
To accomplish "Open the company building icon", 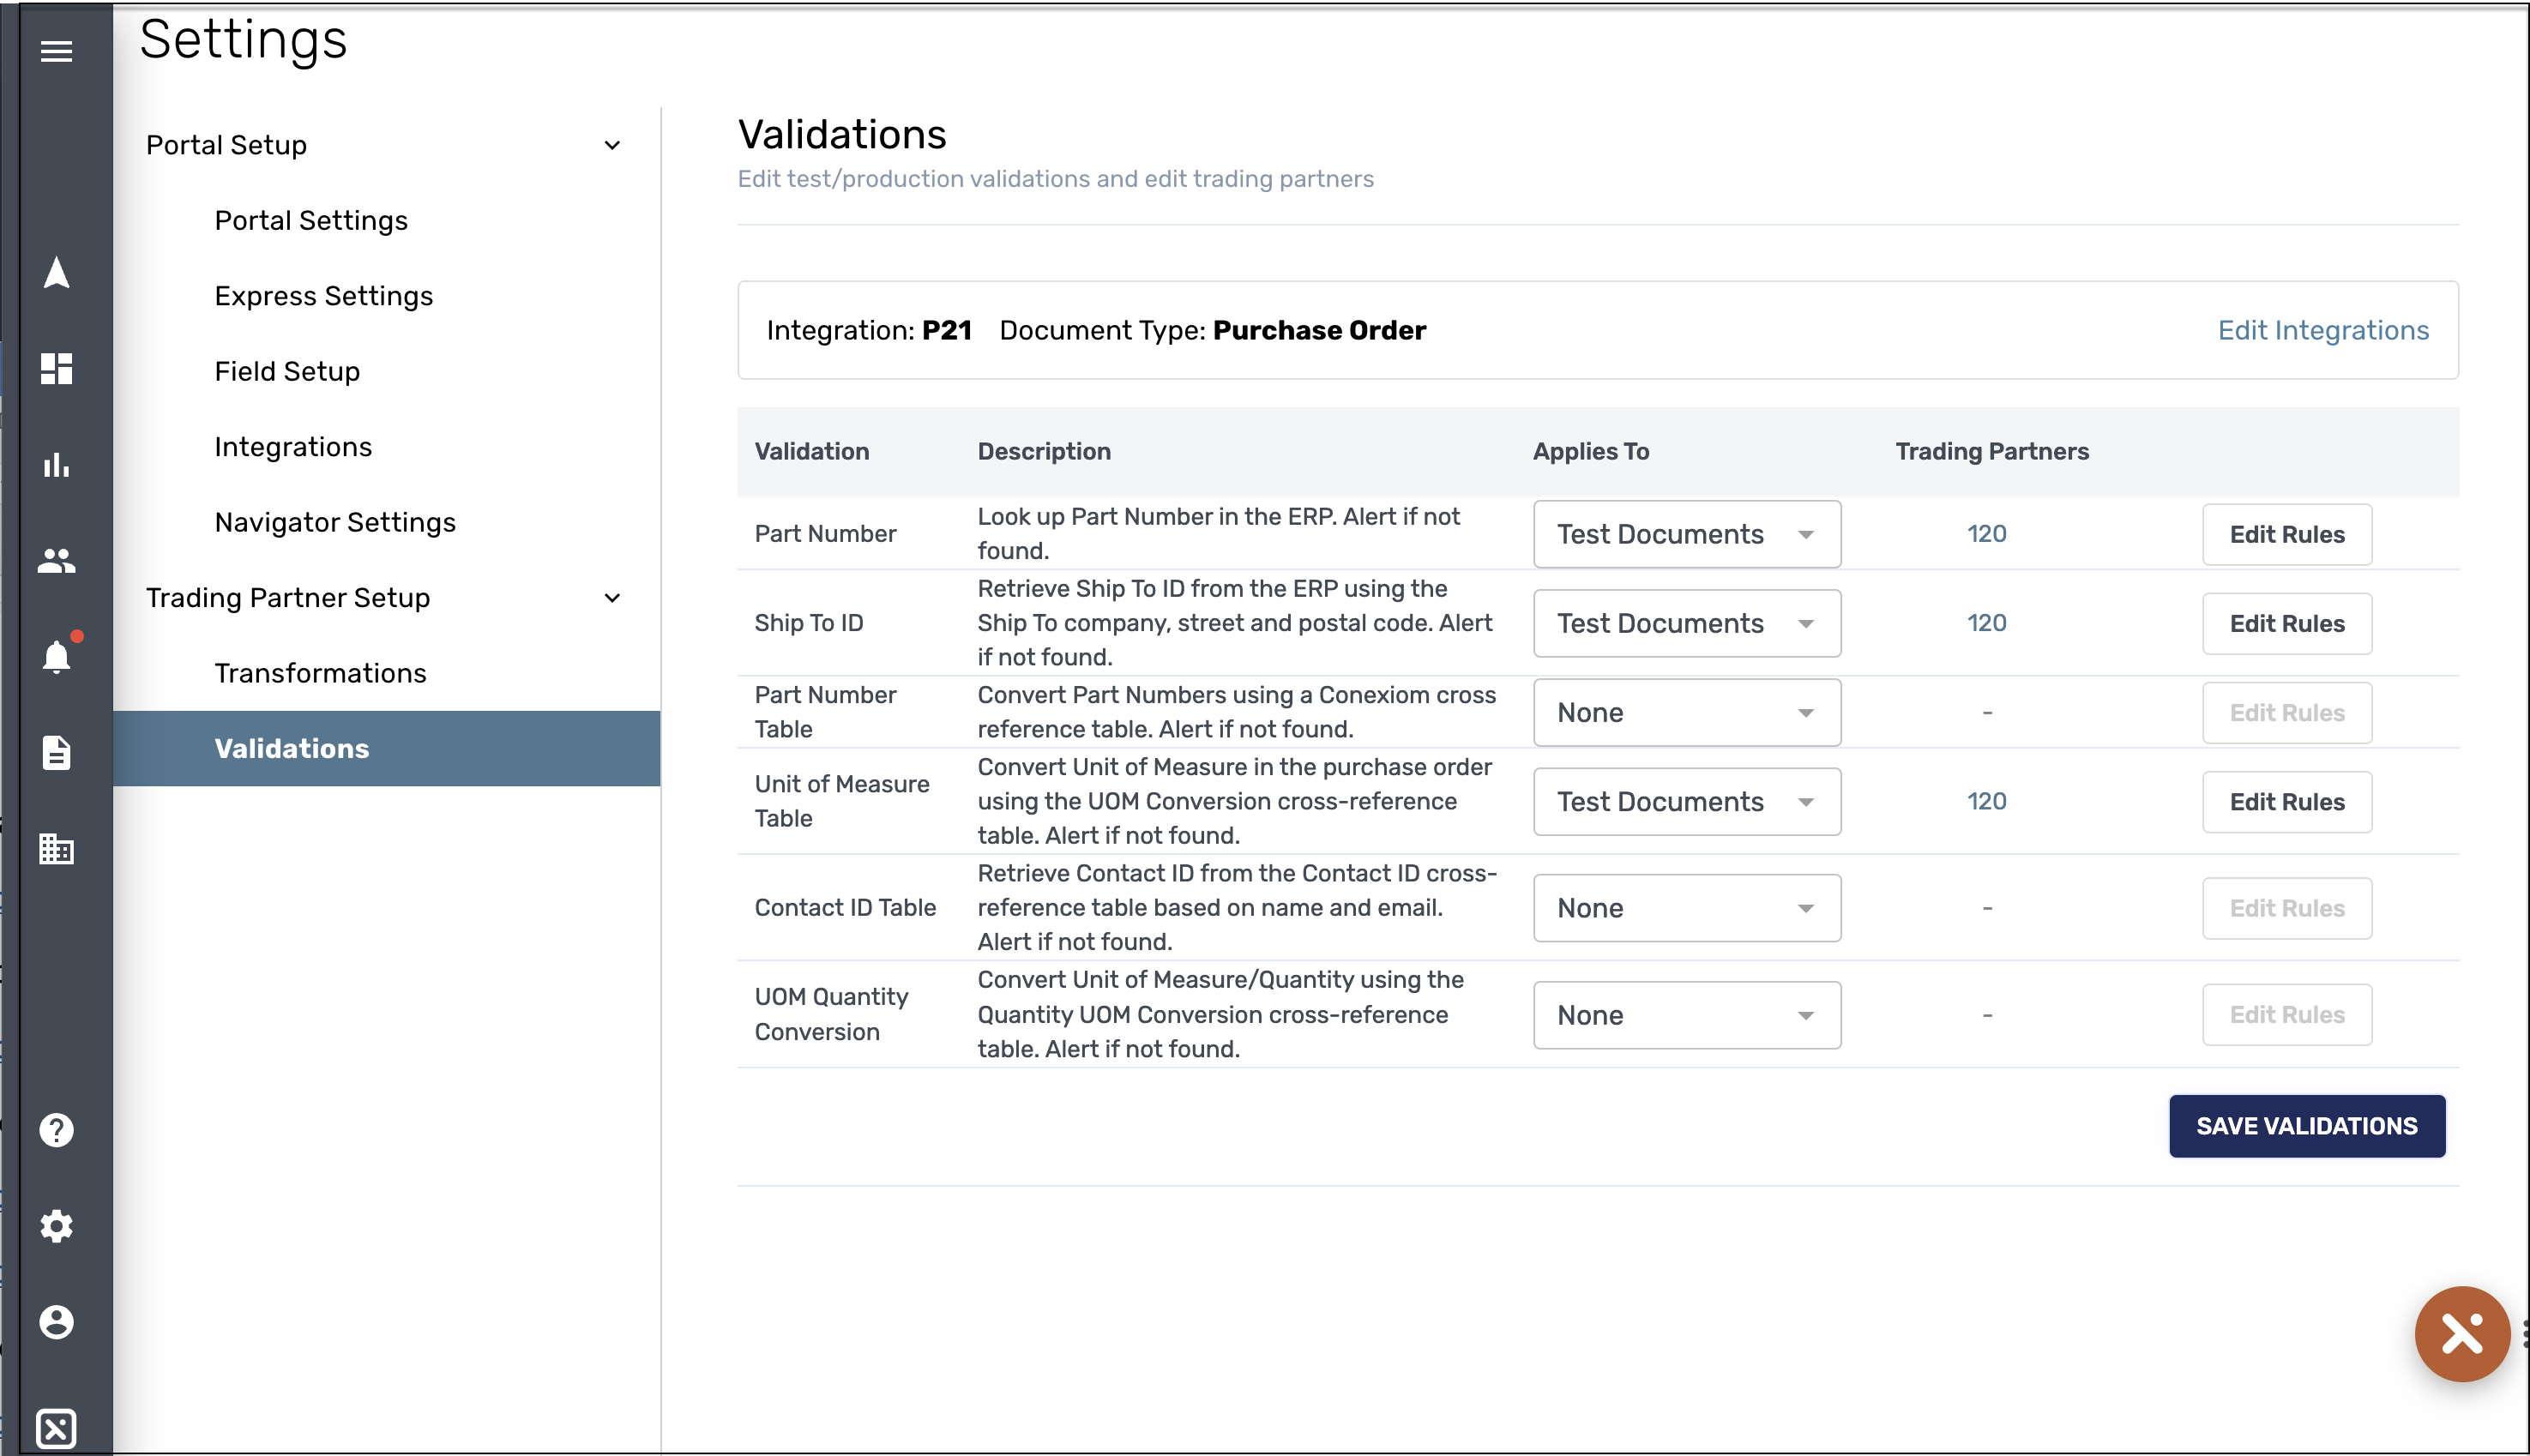I will point(56,849).
